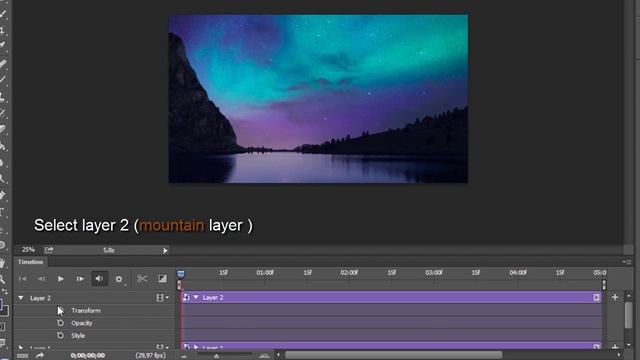Select the Crop tool
640x360 pixels.
click(3, 30)
